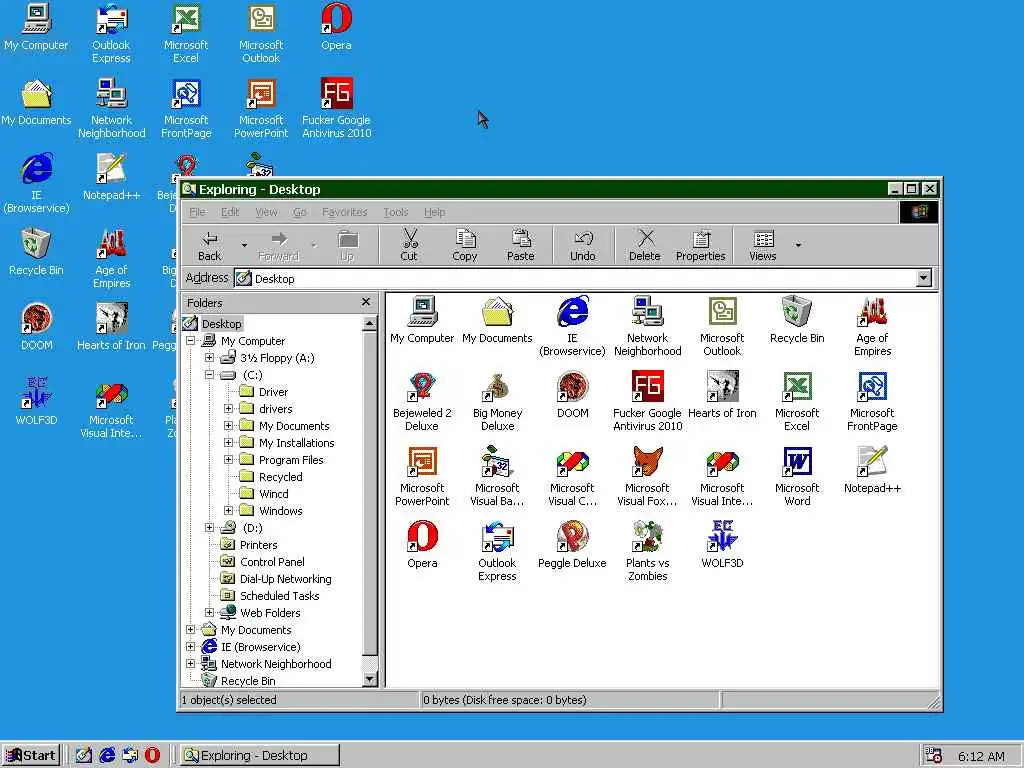The image size is (1024, 768).
Task: Select Recycle Bin icon in Explorer pane
Action: (797, 319)
